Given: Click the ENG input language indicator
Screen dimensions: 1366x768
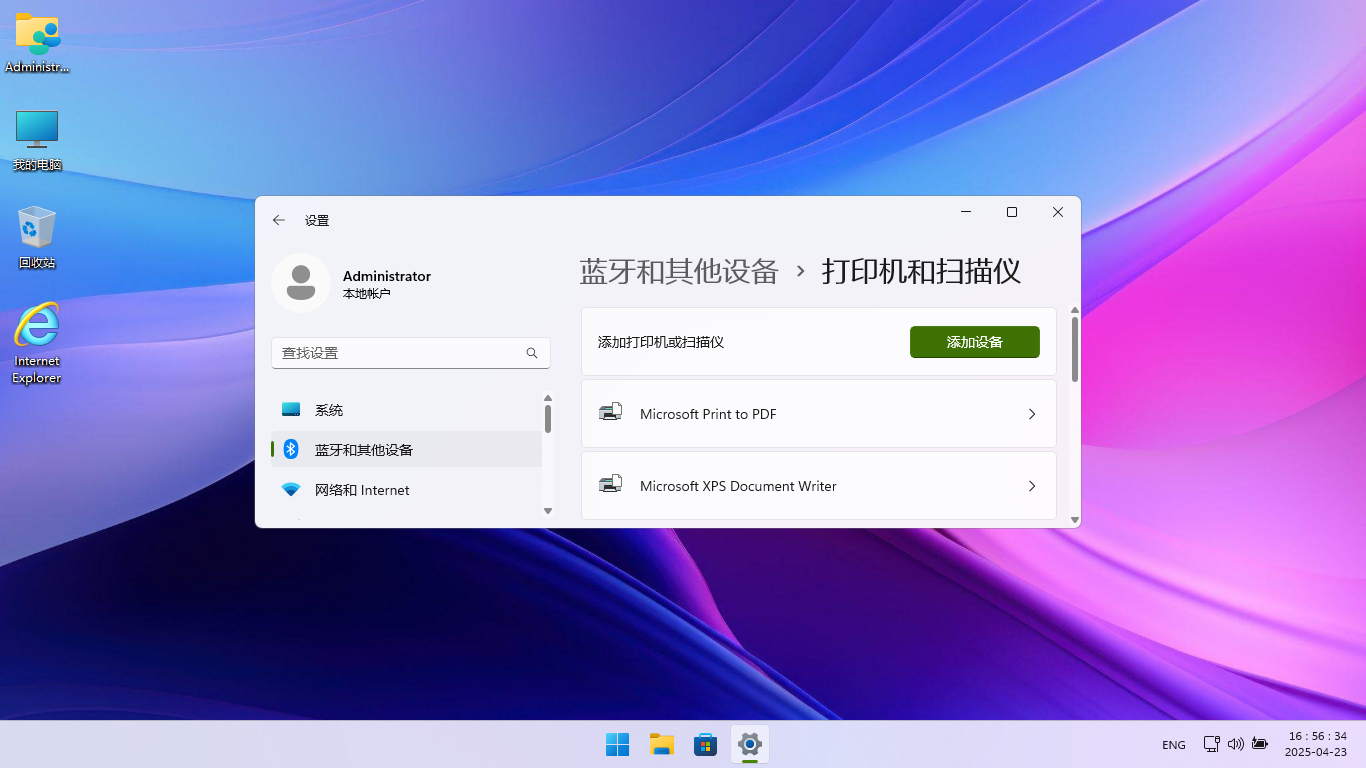Looking at the screenshot, I should pyautogui.click(x=1174, y=745).
